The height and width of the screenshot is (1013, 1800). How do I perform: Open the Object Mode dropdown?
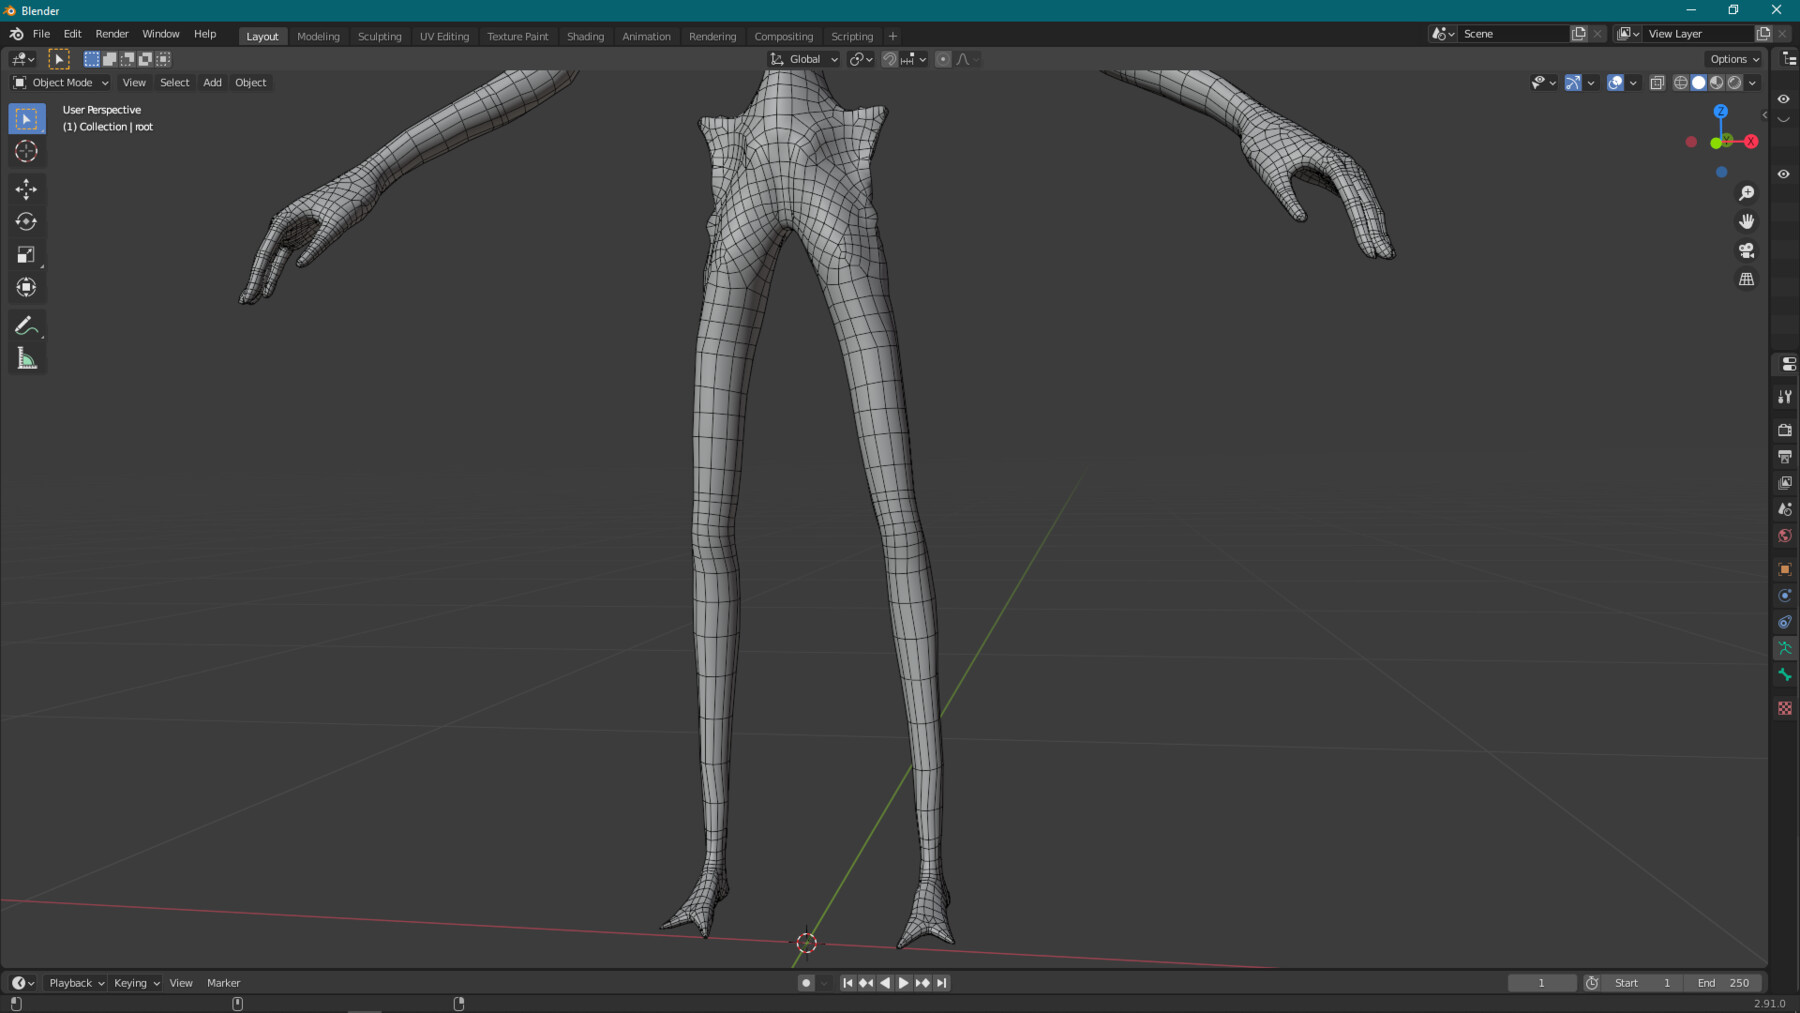tap(58, 82)
